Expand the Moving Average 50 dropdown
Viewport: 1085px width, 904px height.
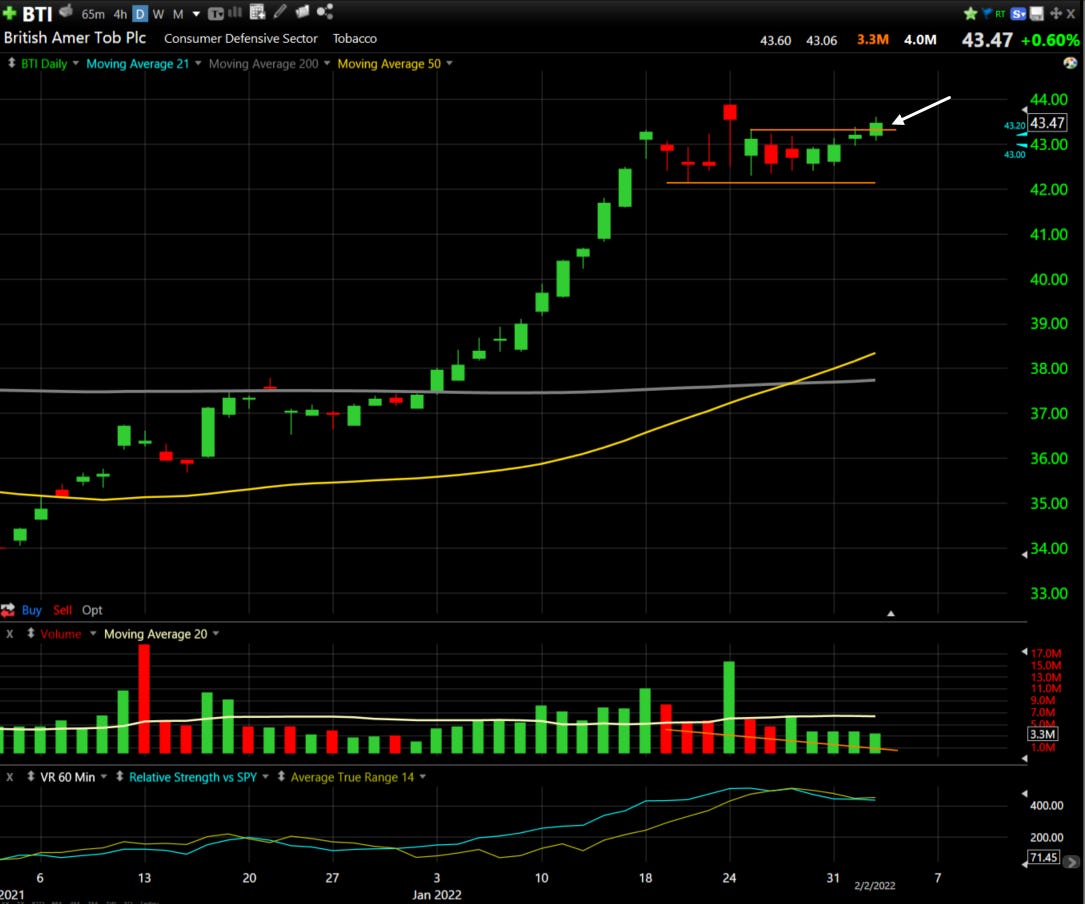click(449, 63)
